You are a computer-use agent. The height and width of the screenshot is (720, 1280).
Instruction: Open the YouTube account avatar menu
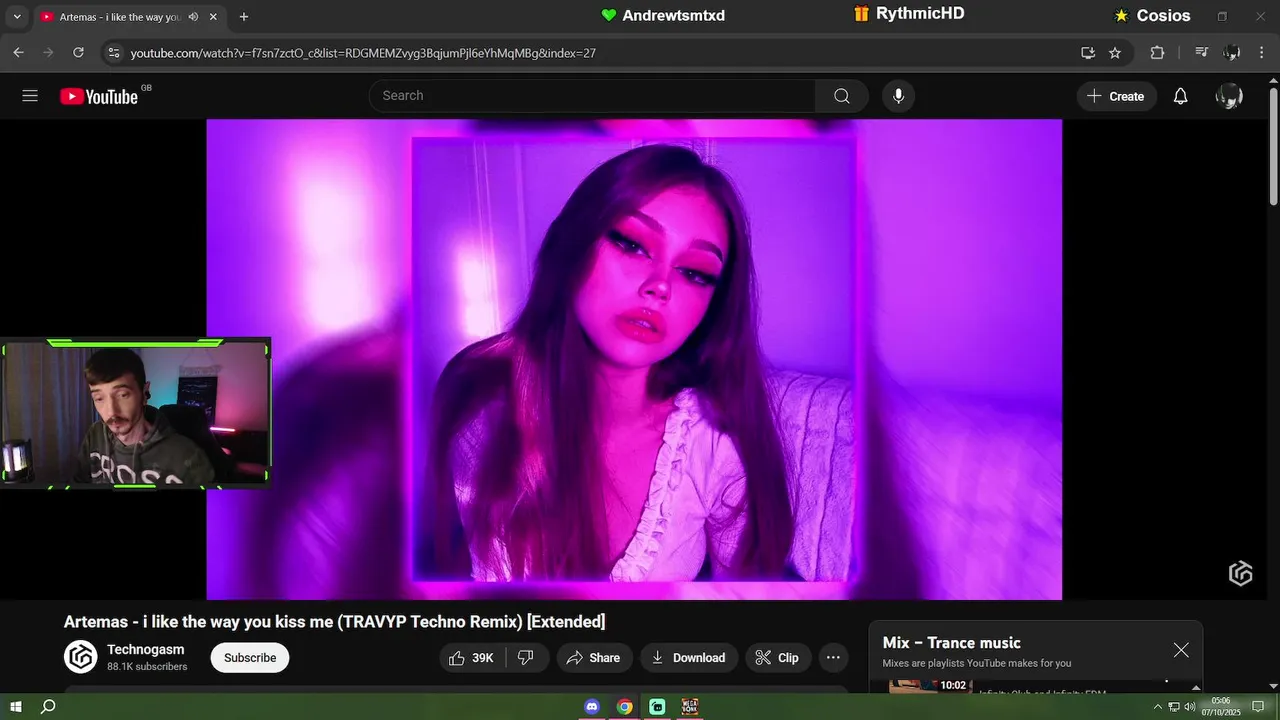click(1229, 96)
